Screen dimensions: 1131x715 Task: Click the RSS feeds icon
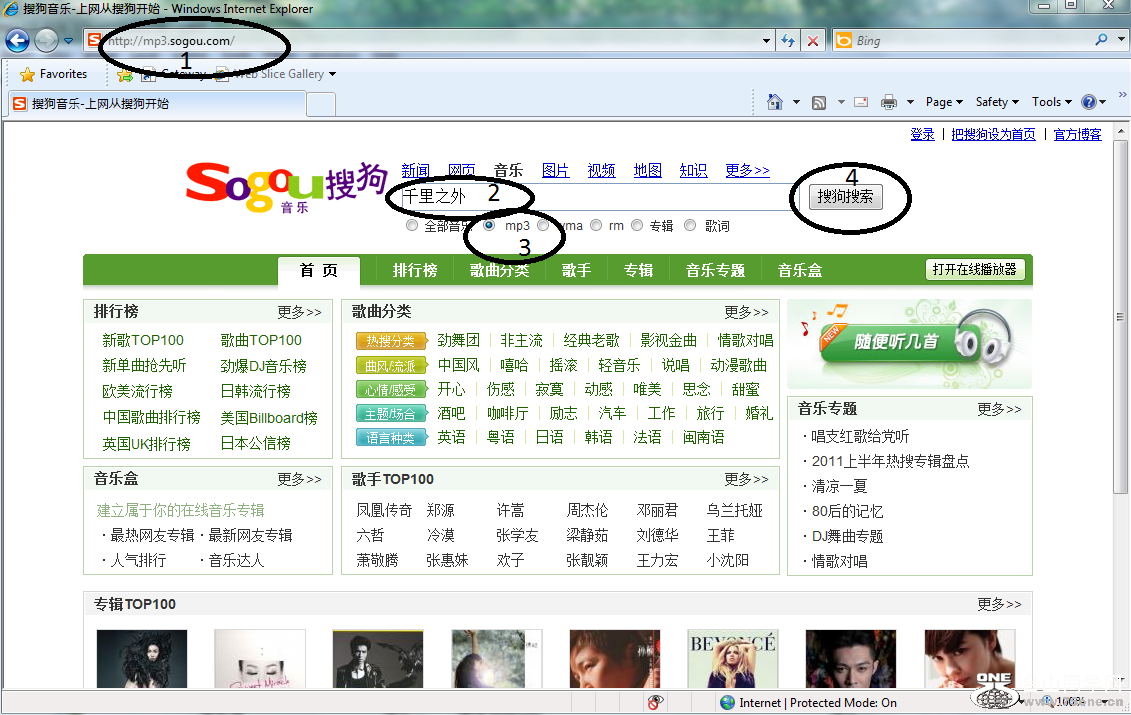[819, 102]
